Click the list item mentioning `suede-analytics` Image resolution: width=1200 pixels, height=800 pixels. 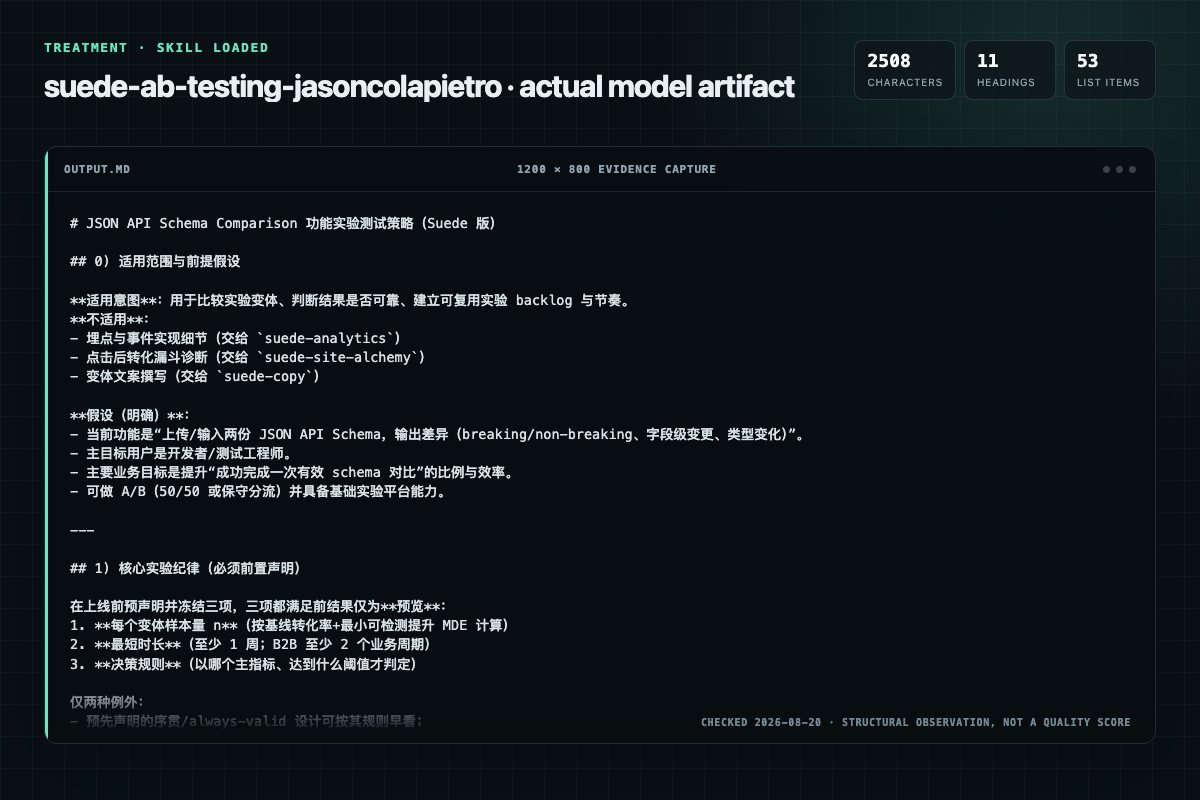[235, 338]
